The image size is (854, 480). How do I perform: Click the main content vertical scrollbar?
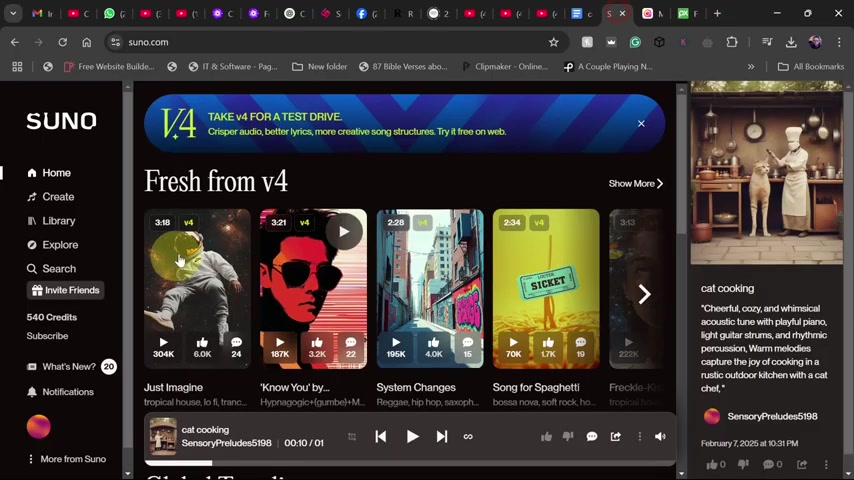681,163
